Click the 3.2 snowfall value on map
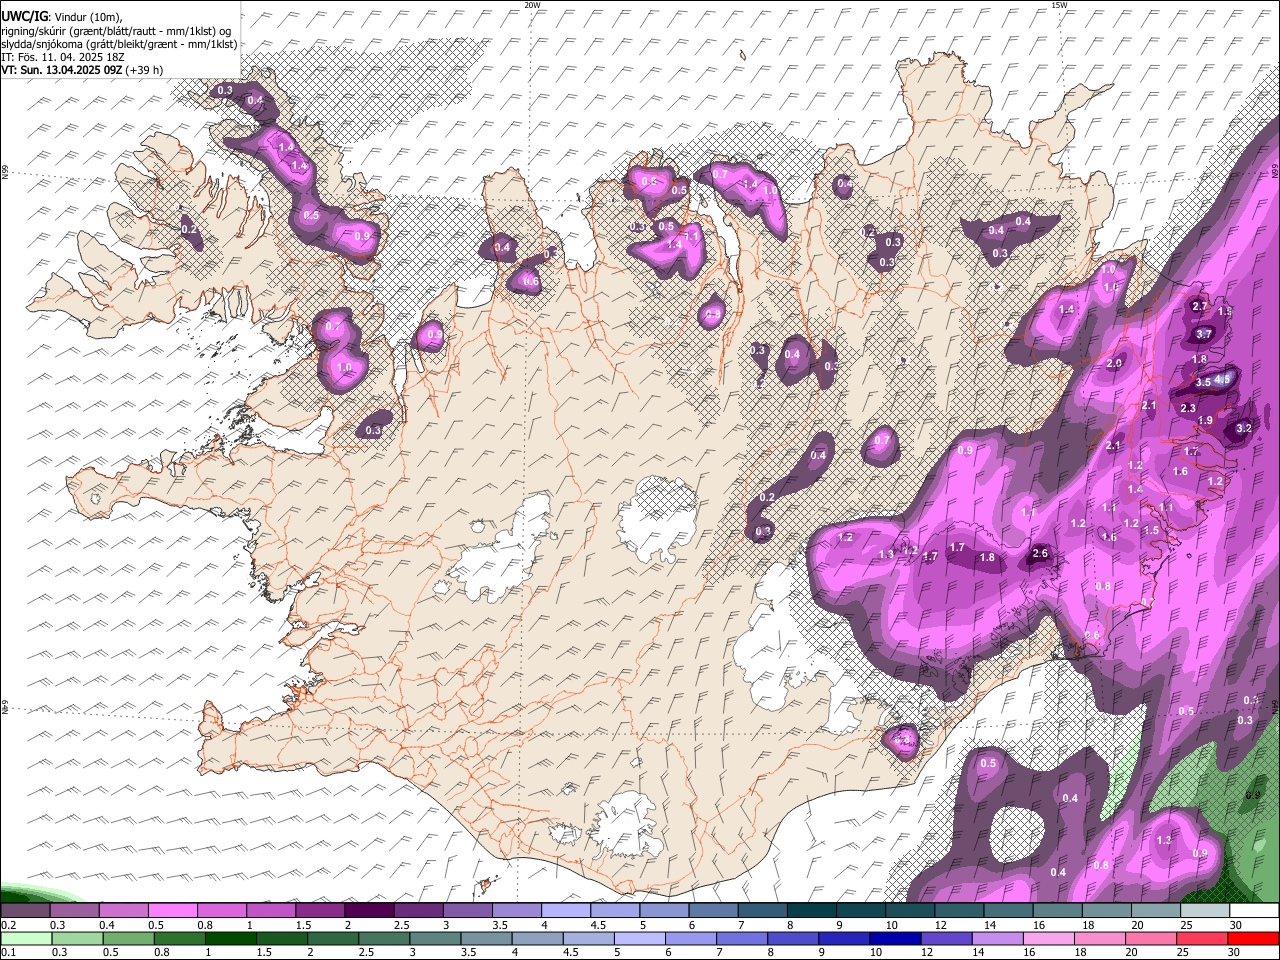This screenshot has height=960, width=1280. pyautogui.click(x=1244, y=428)
